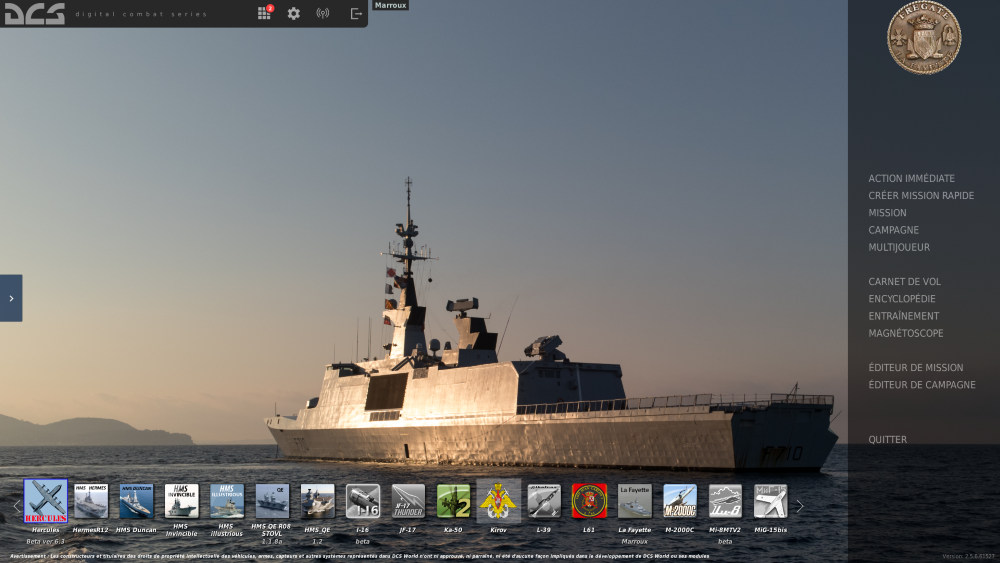
Task: Click the 'Marroux' label under La Fayette
Action: [634, 542]
